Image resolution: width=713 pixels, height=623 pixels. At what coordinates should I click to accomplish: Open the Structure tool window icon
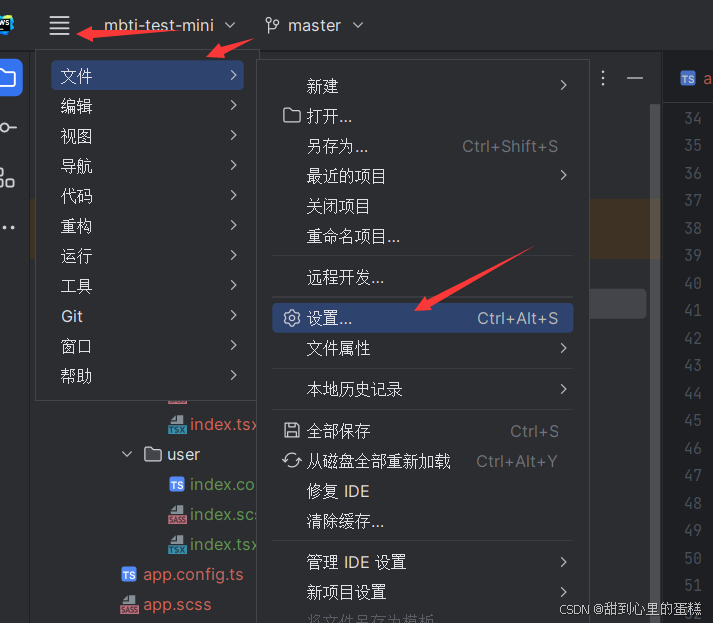click(7, 178)
